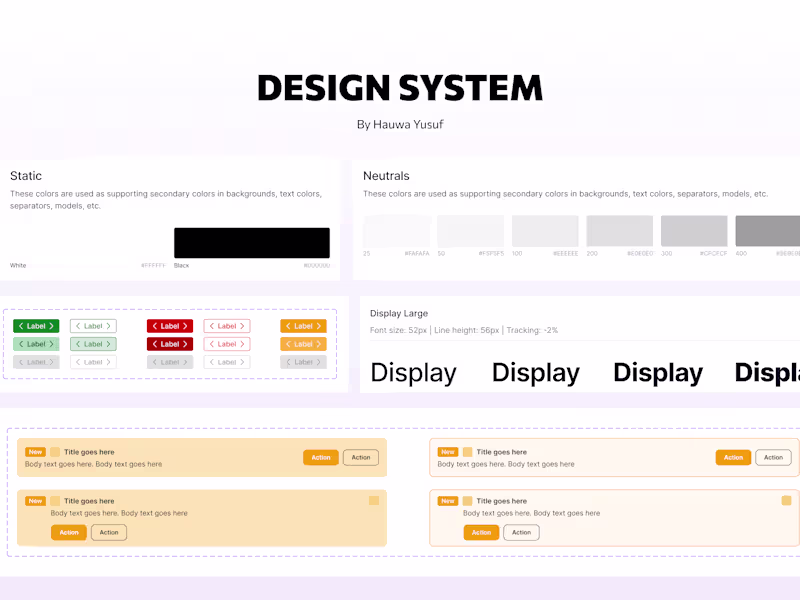800x600 pixels.
Task: Click the right chevron icon on the dark red Label button
Action: point(184,343)
